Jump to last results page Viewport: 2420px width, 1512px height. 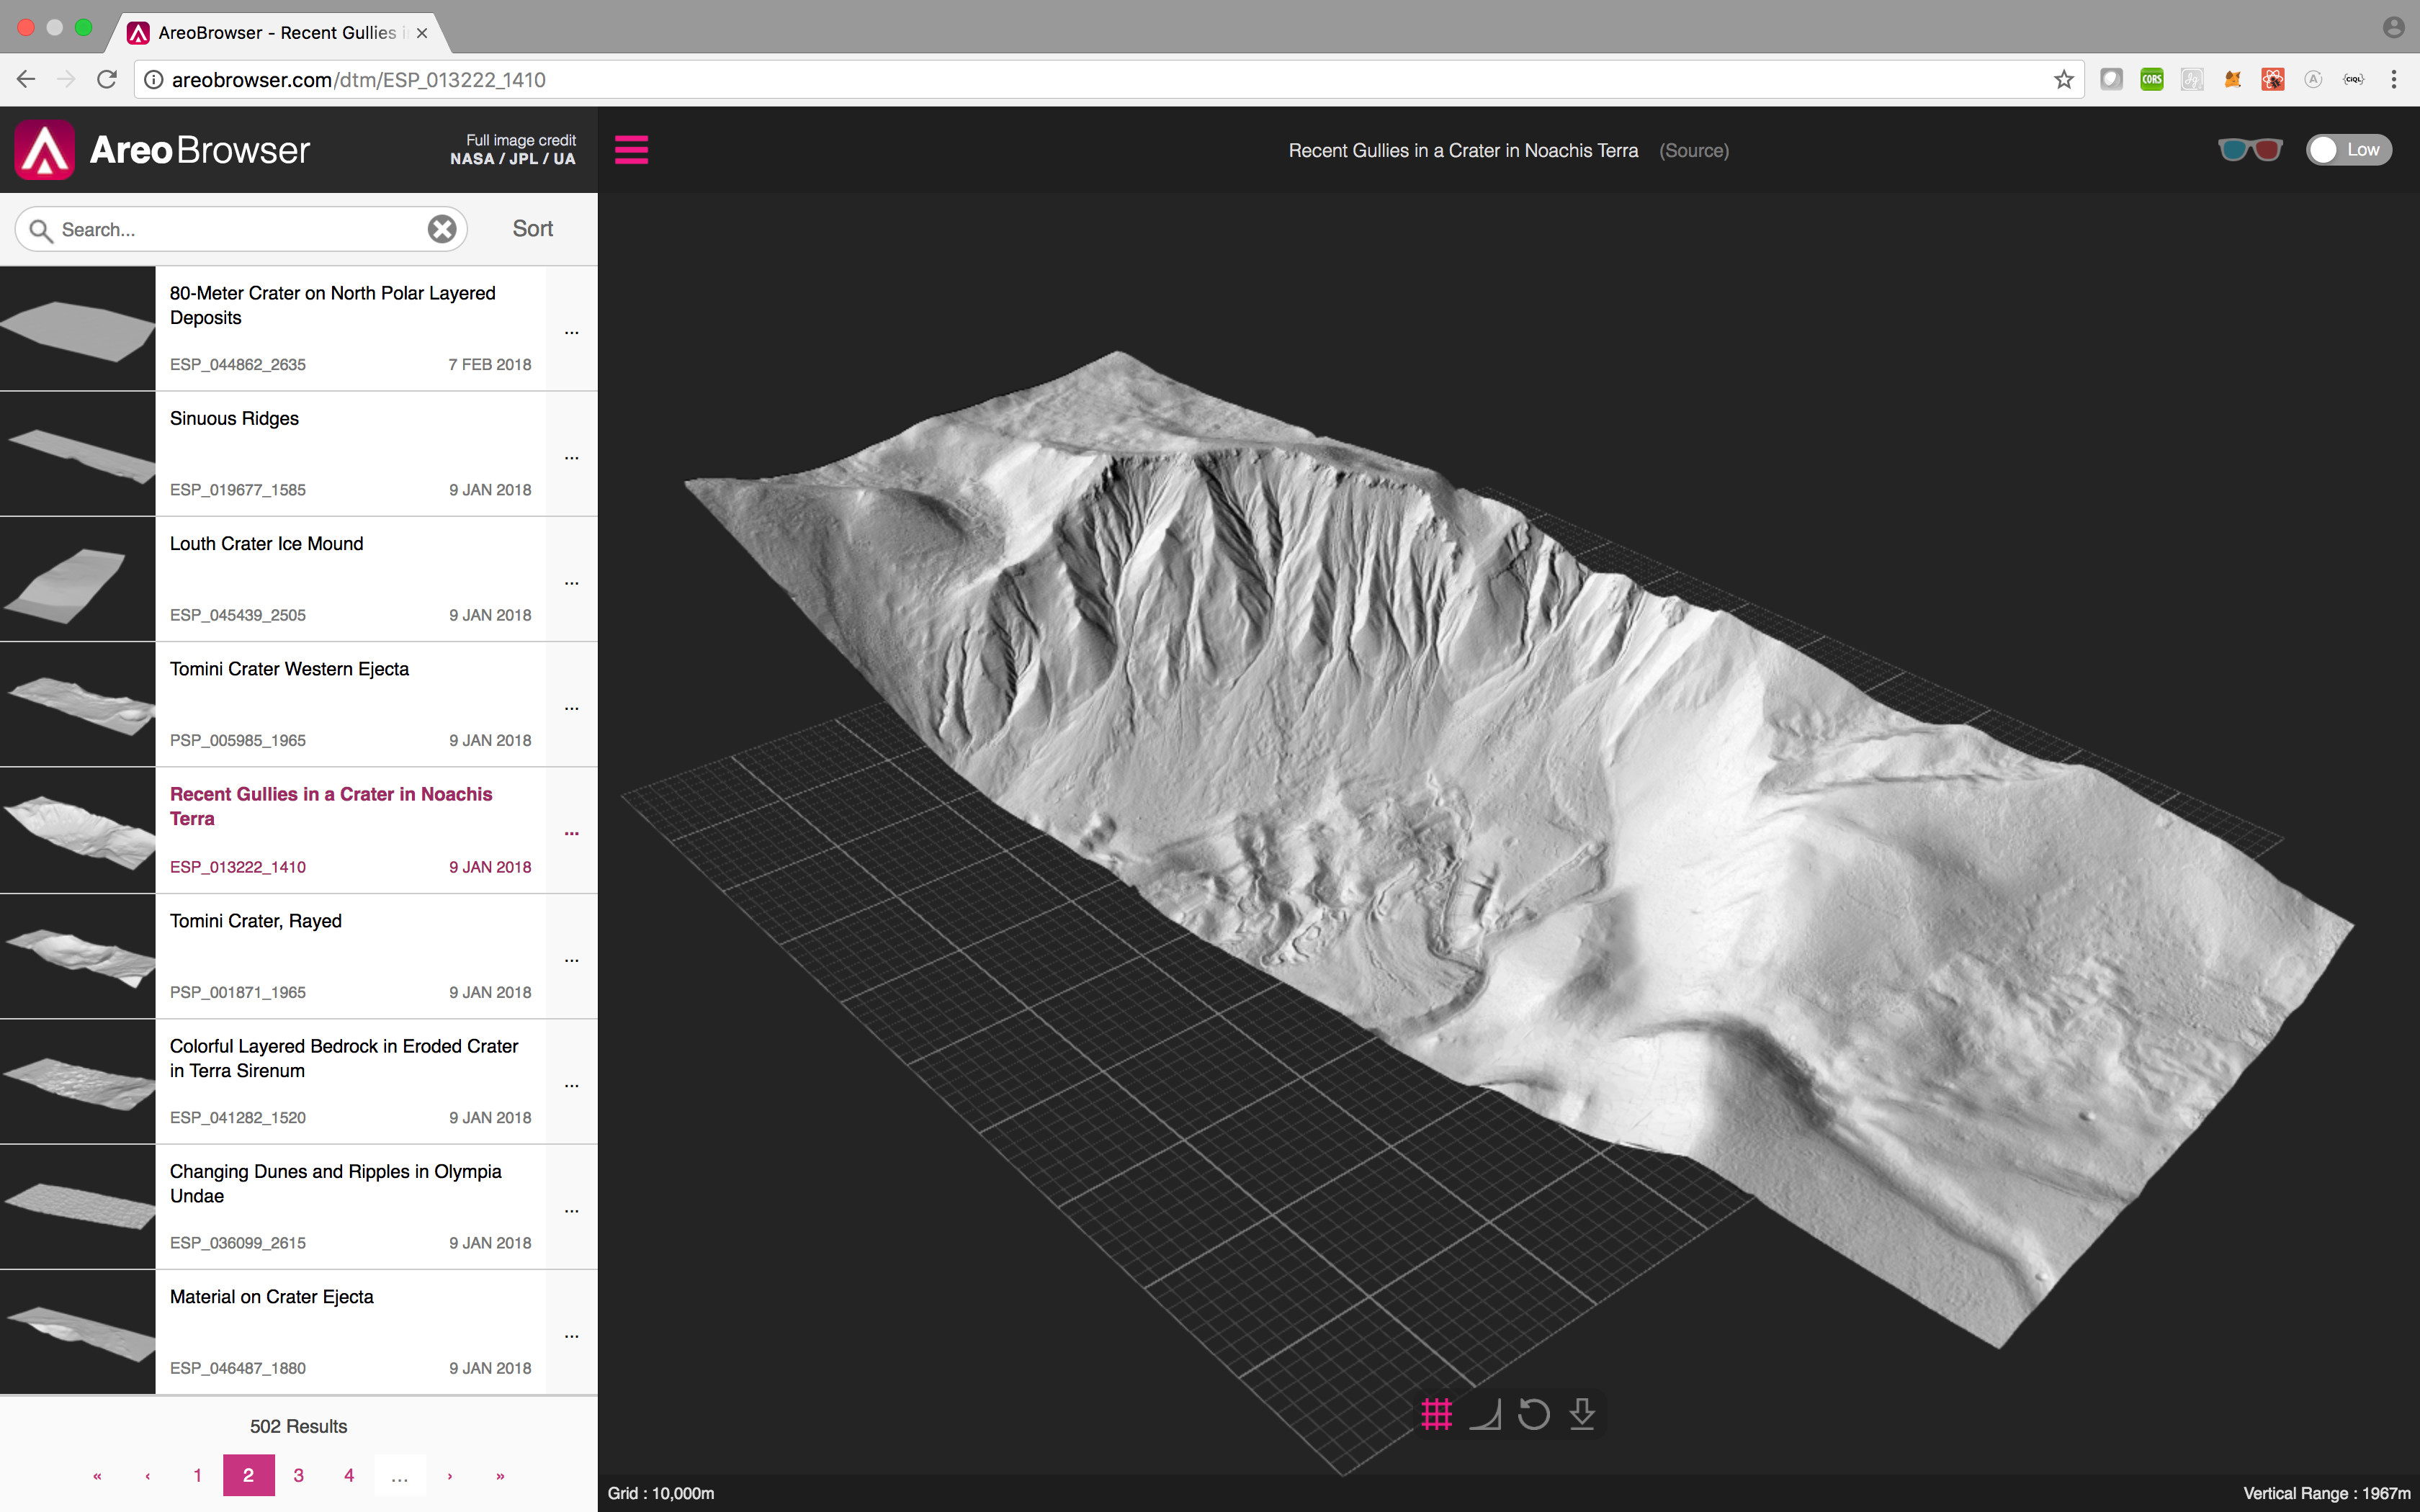coord(500,1475)
